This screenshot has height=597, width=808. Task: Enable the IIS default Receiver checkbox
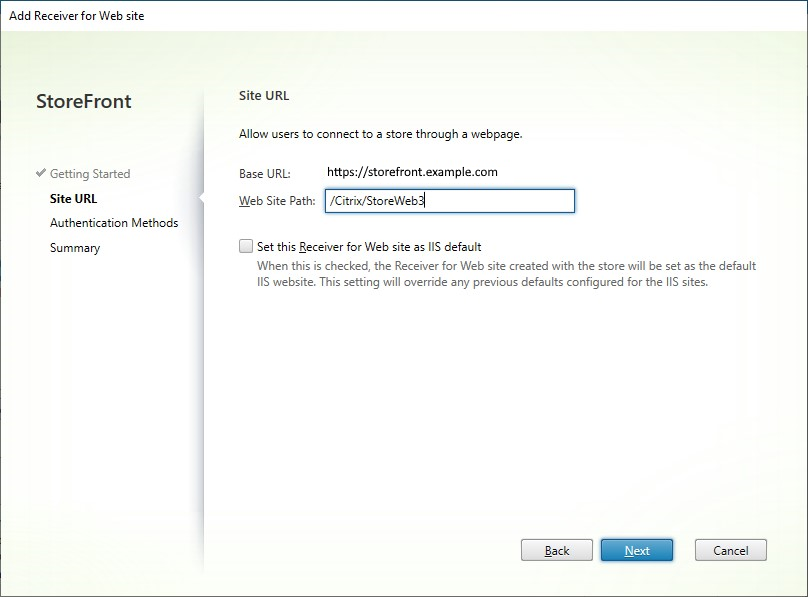tap(246, 245)
